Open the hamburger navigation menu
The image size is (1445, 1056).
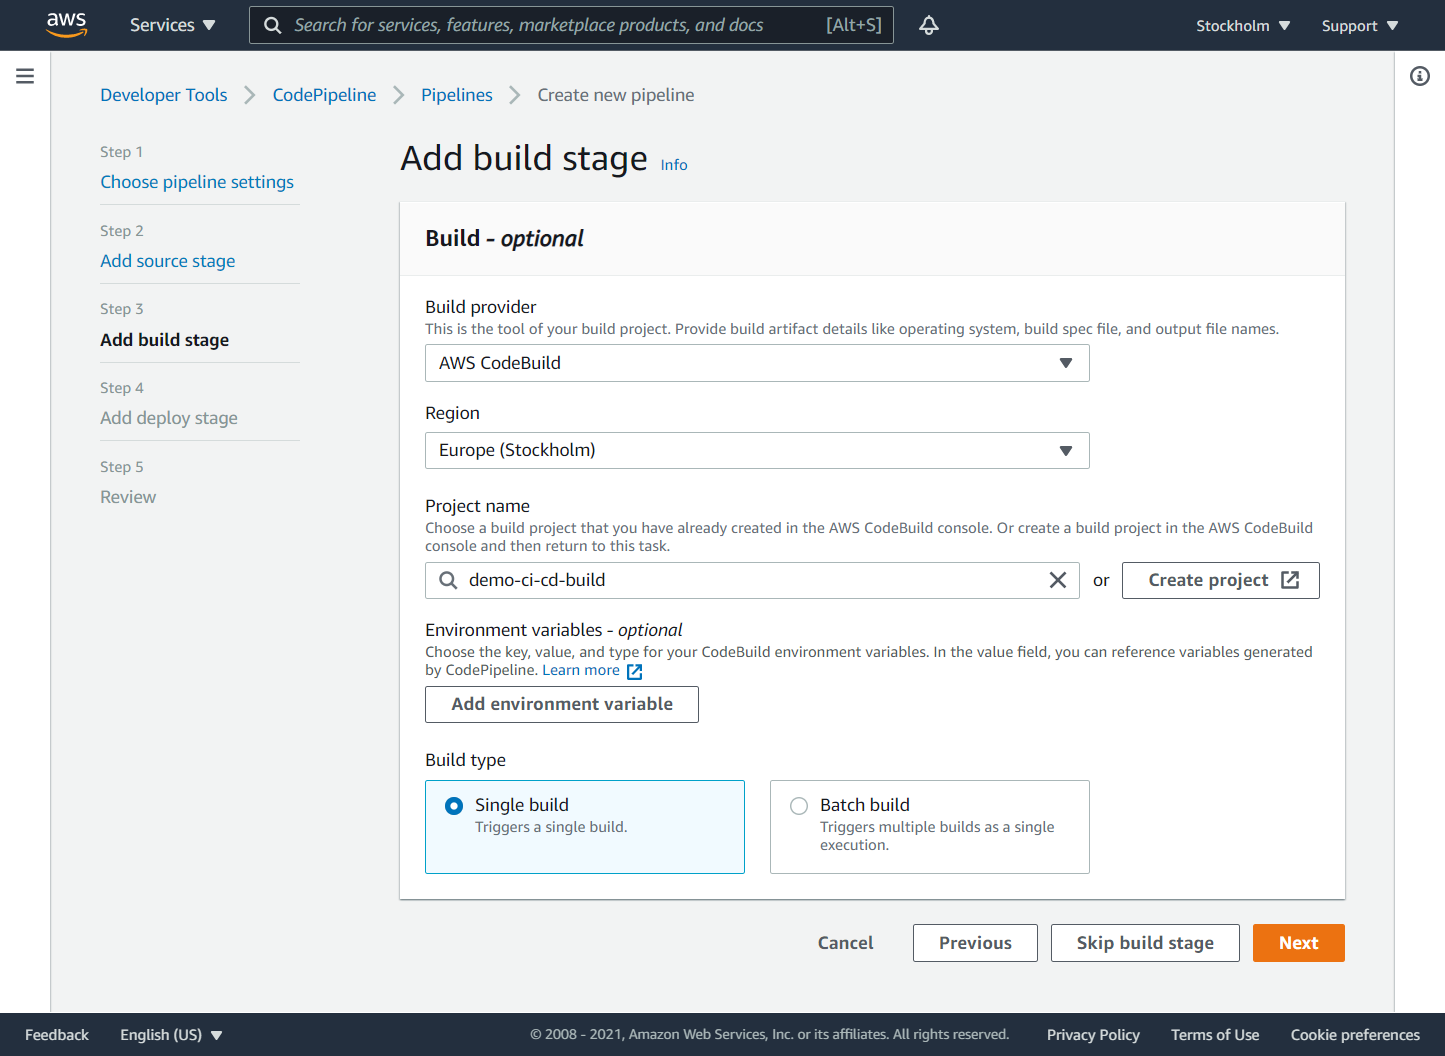point(25,76)
